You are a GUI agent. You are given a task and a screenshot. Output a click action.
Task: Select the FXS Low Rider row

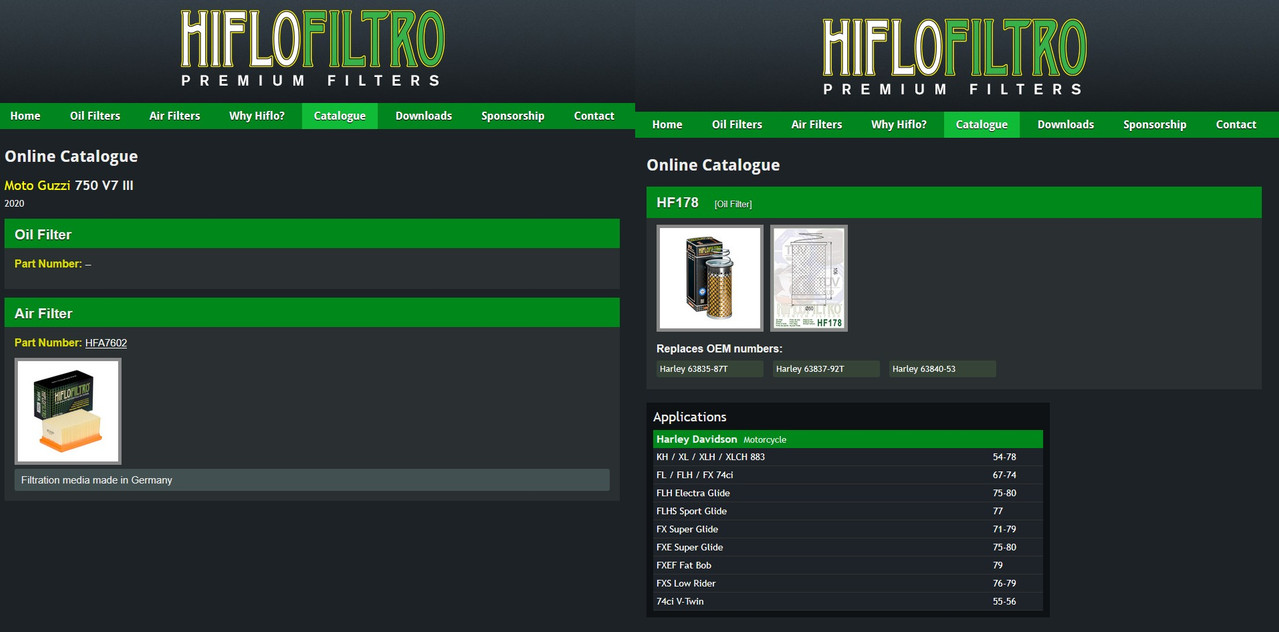coord(848,583)
